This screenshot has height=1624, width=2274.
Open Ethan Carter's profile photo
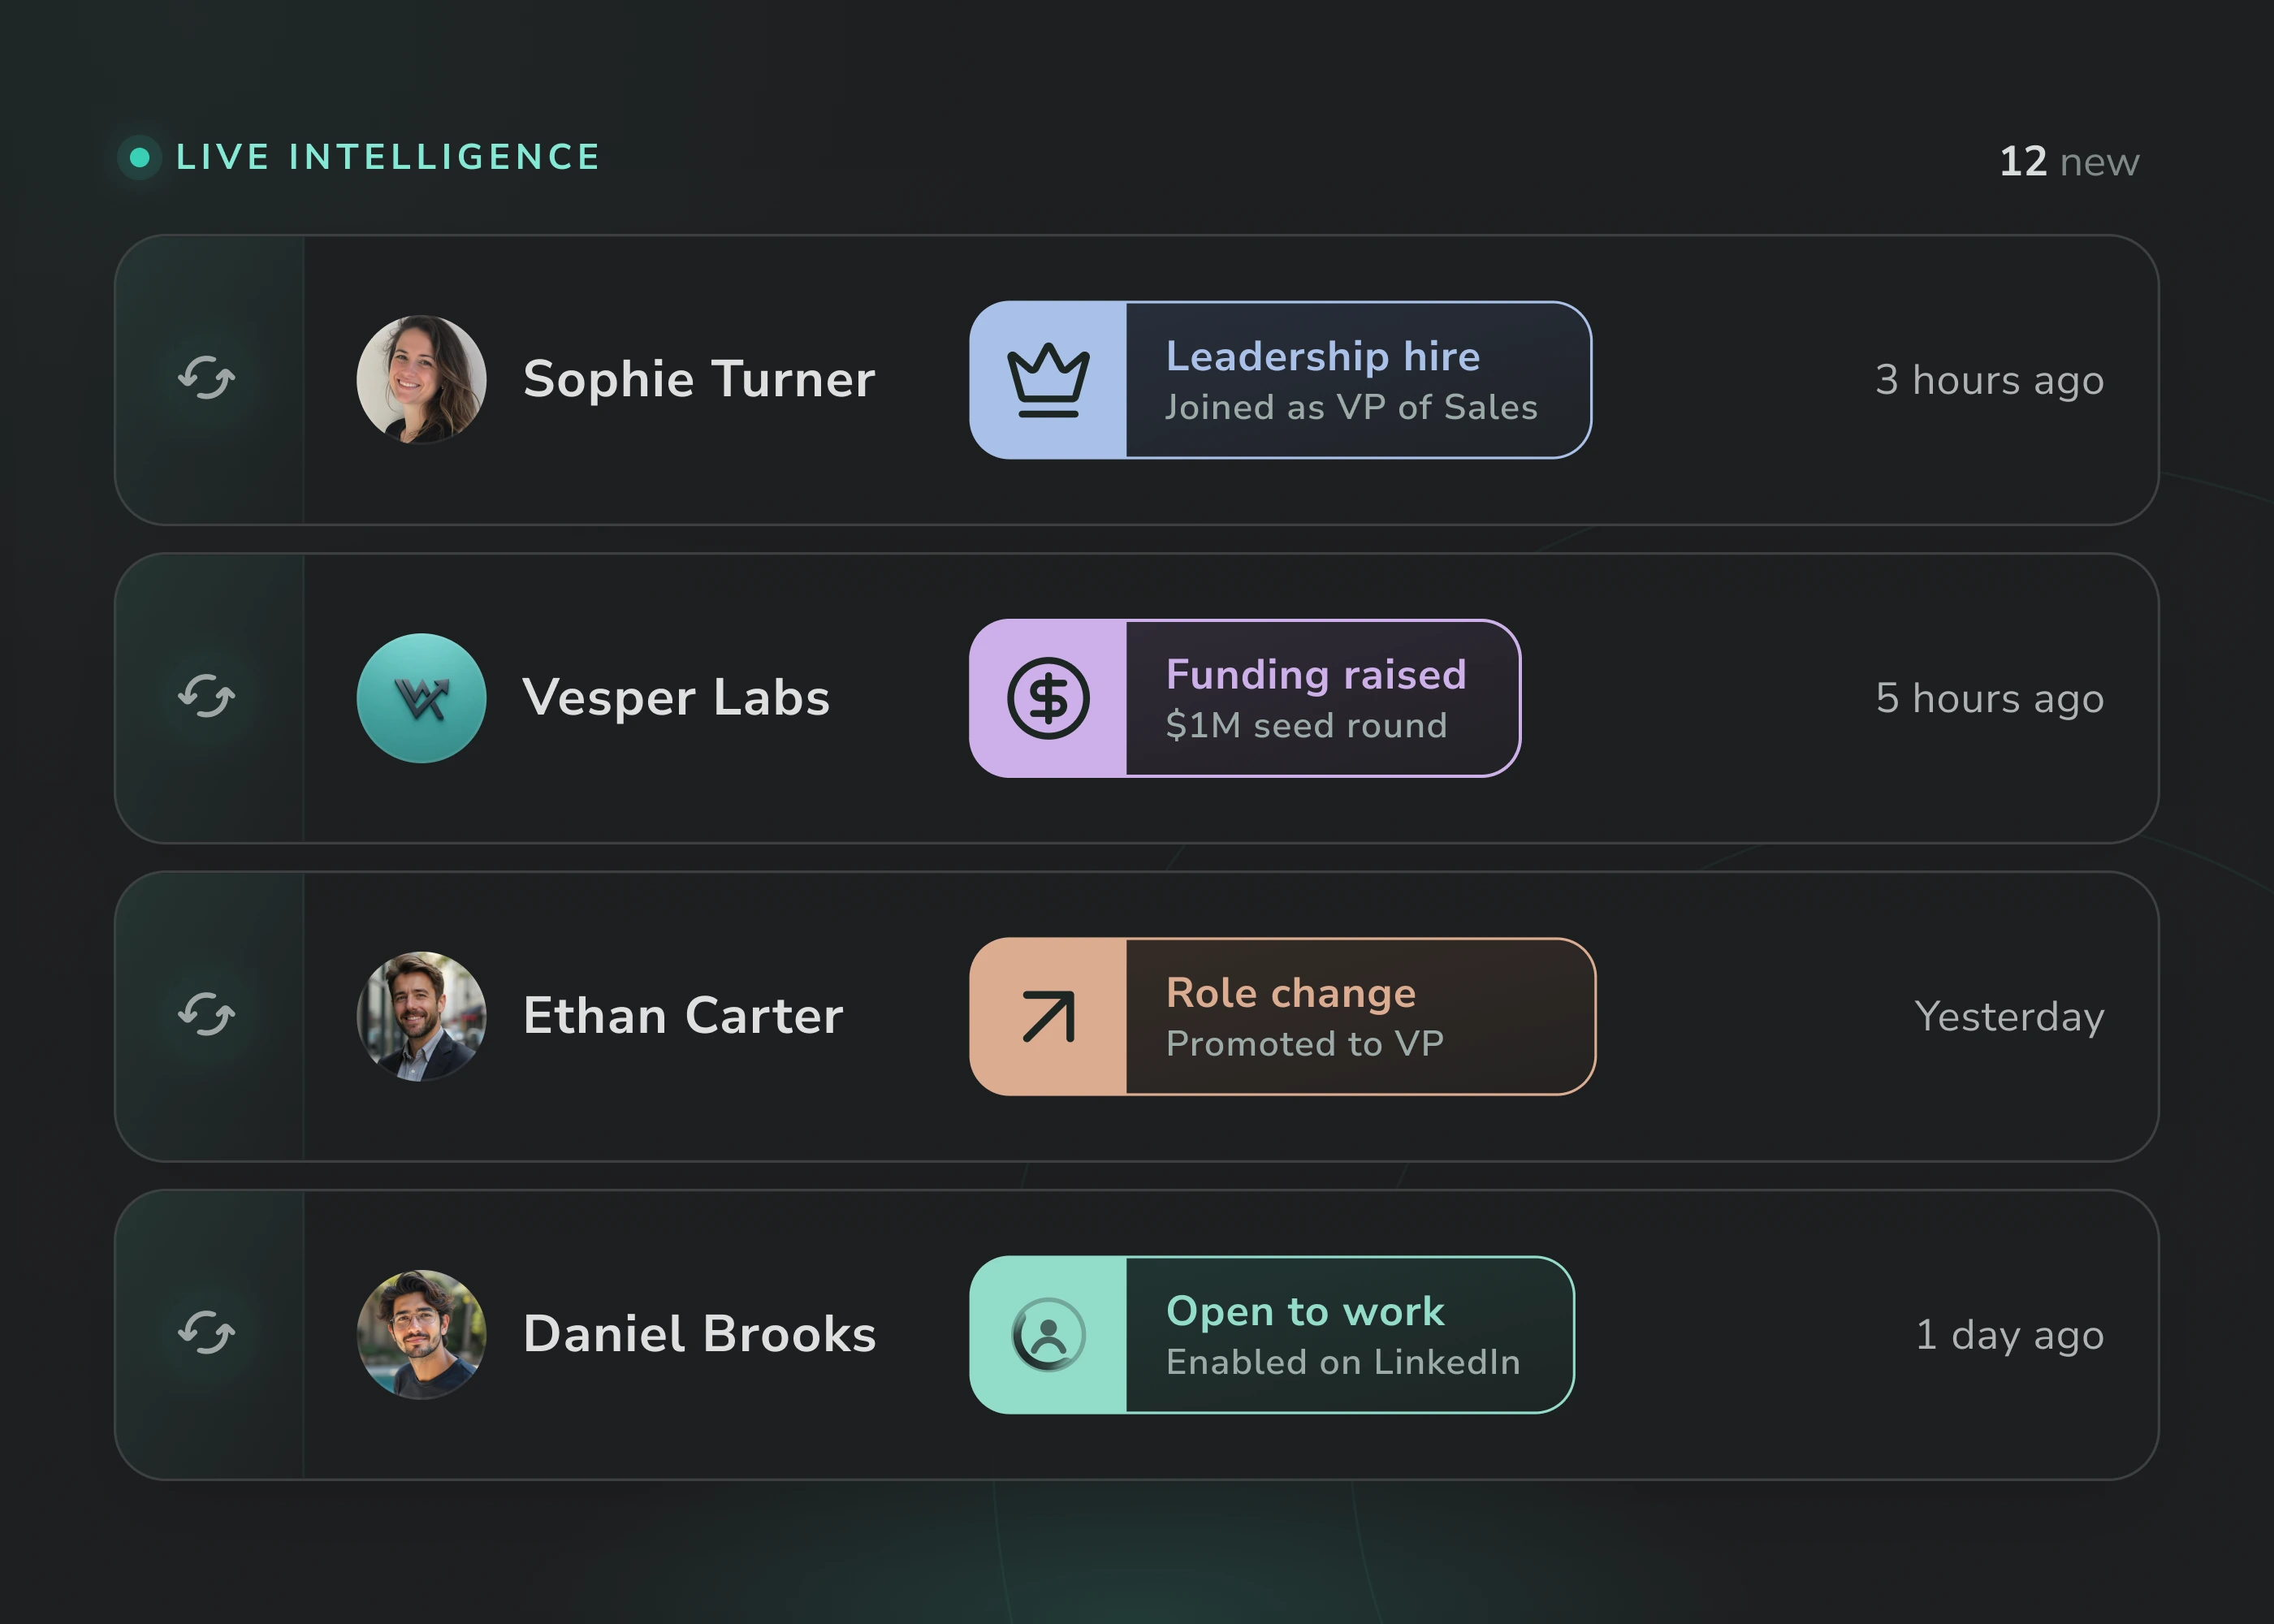[421, 1016]
